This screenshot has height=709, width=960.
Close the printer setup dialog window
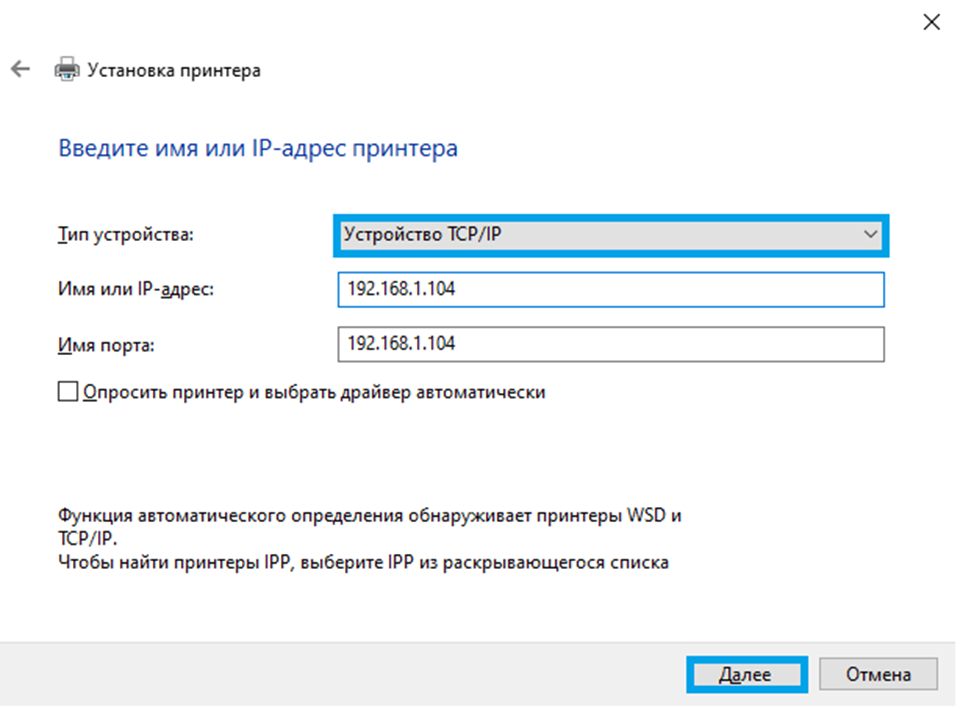click(x=931, y=22)
